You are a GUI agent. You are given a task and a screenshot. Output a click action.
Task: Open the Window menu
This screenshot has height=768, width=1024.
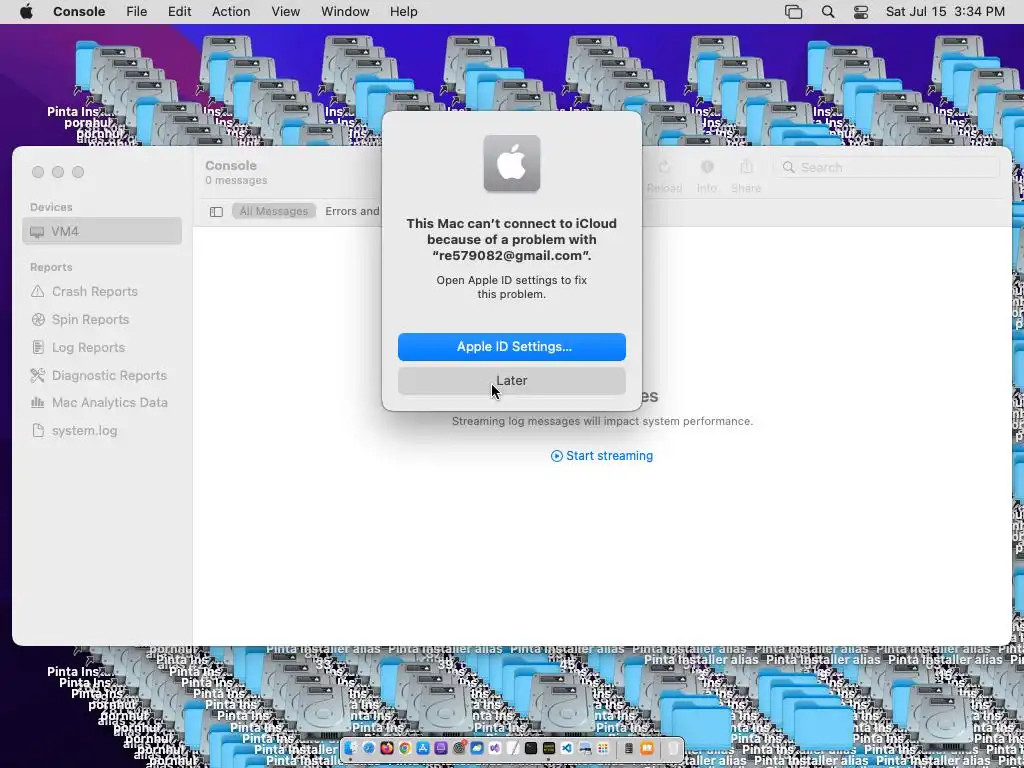click(x=345, y=12)
